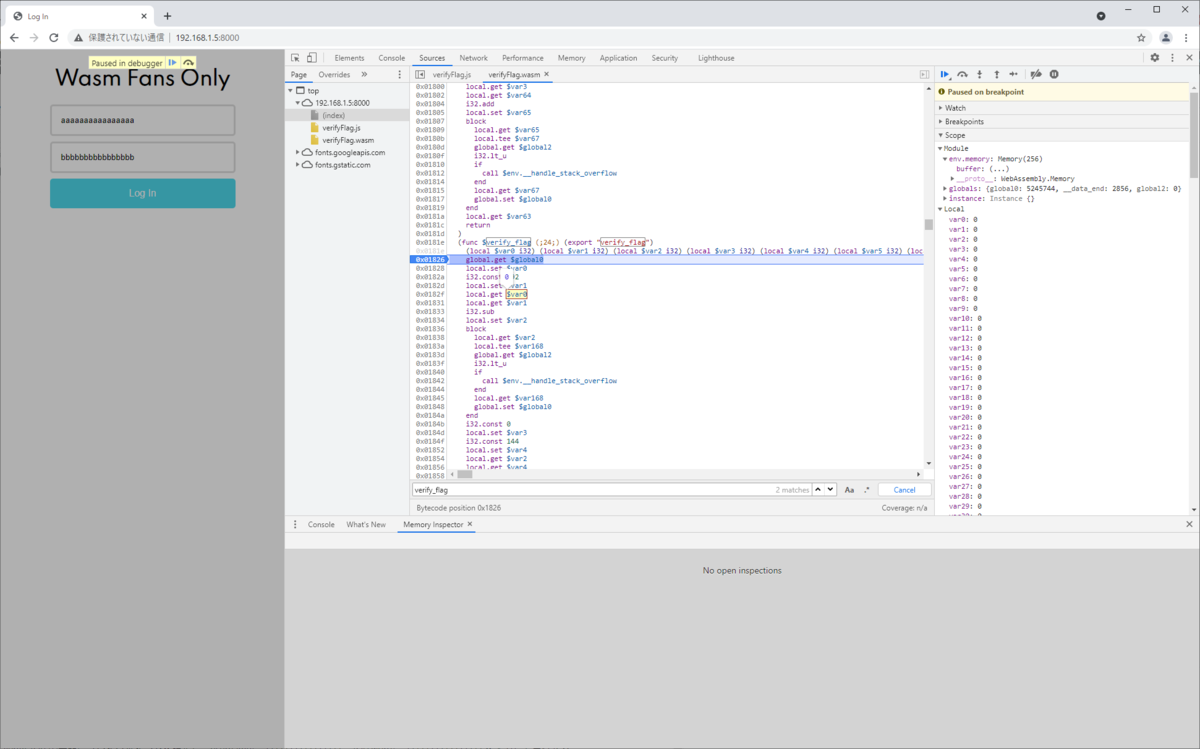Viewport: 1200px width, 749px height.
Task: Close the DevTools panel
Action: point(1189,58)
